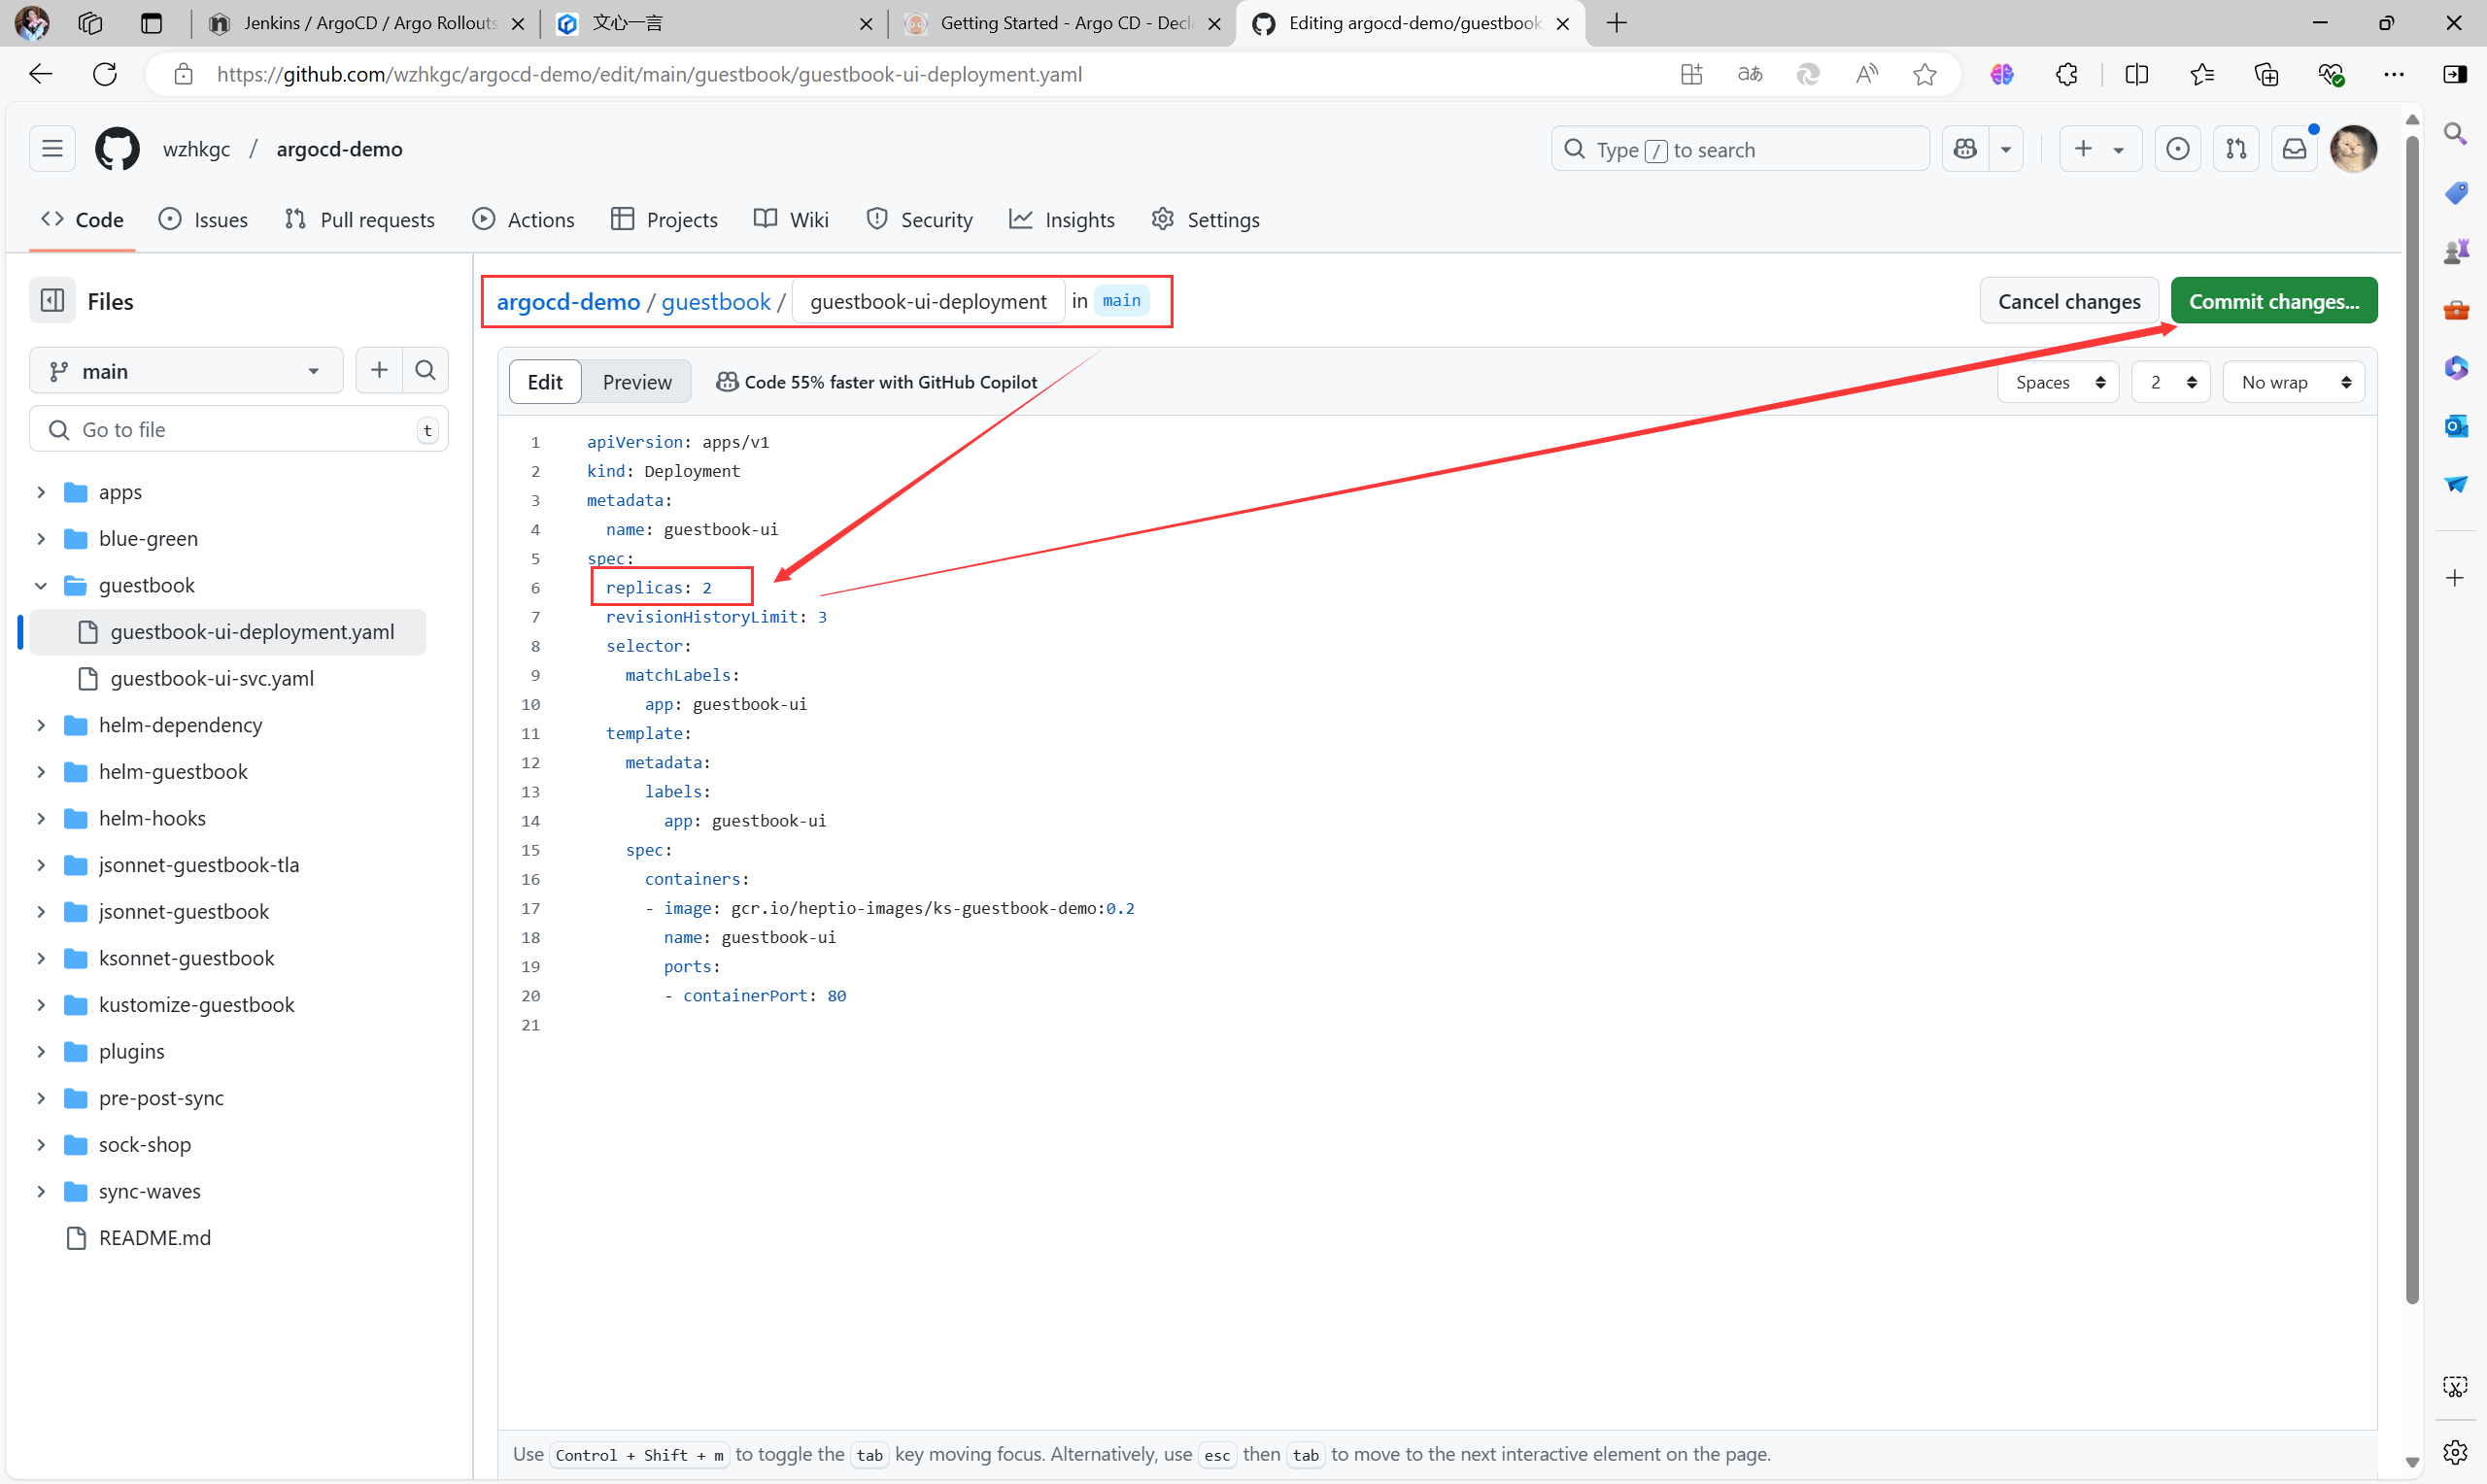Screen dimensions: 2487x1484
Task: Focus the Go to file input
Action: click(x=238, y=429)
